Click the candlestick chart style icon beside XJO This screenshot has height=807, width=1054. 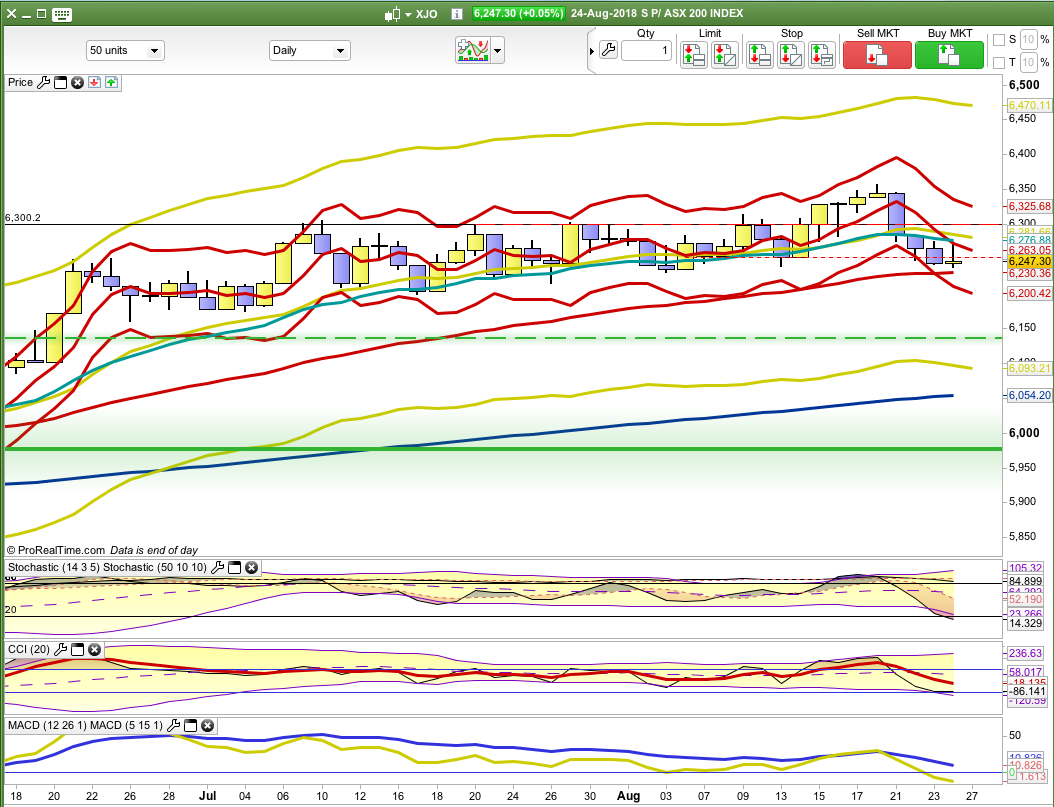point(393,13)
